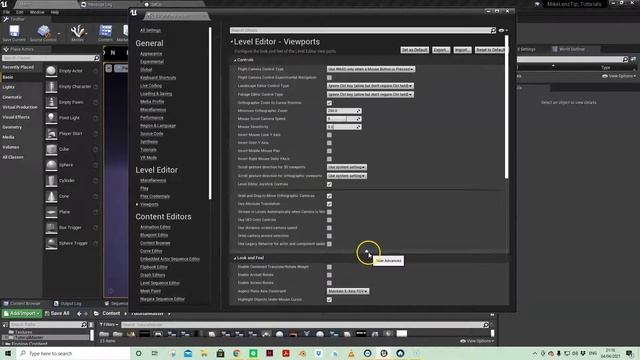This screenshot has height=360, width=640.
Task: Open Mail app on taskbar
Action: (188, 353)
